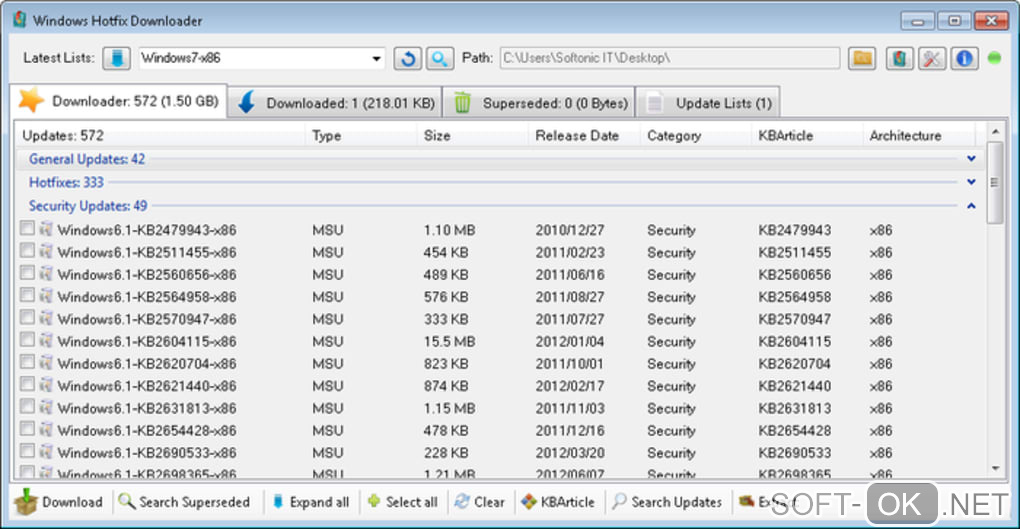Click the scrollbar down arrow

pos(995,468)
